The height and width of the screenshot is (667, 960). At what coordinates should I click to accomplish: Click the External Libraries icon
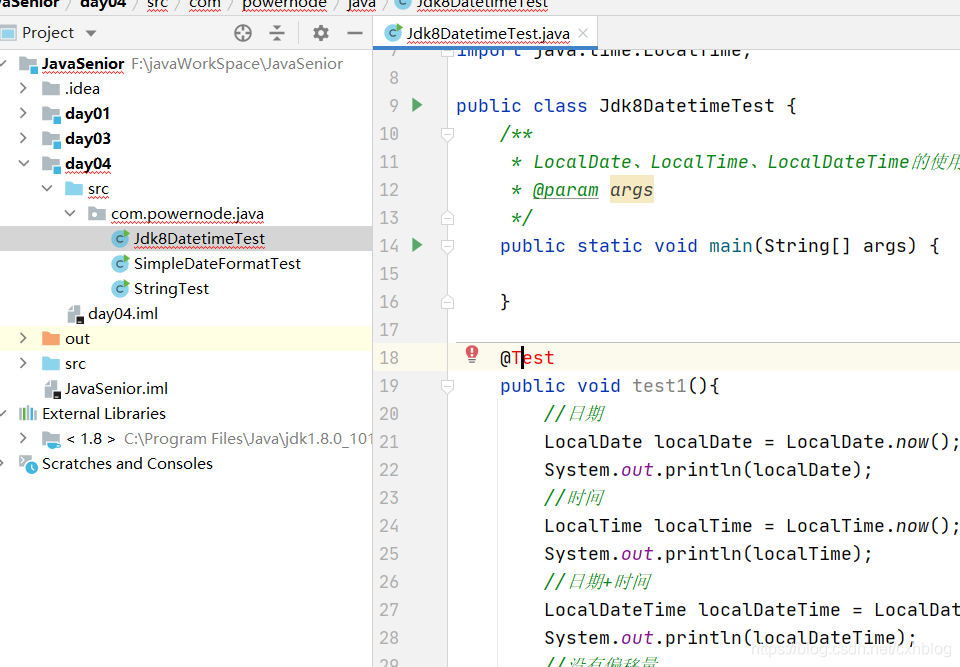(28, 413)
